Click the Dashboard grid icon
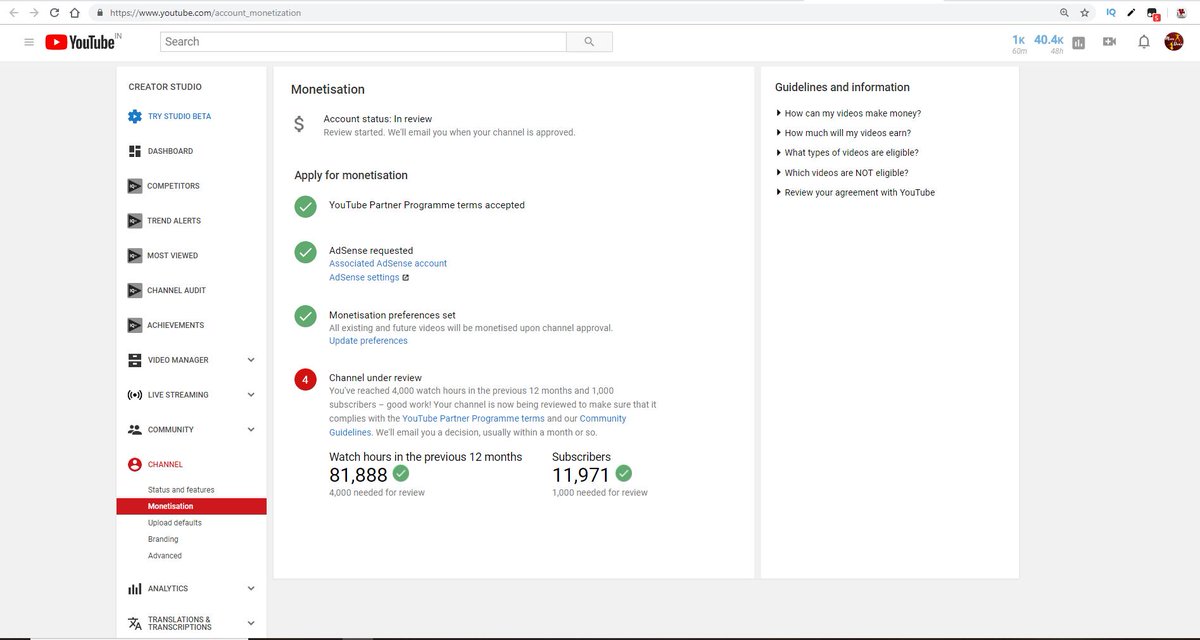 (135, 151)
